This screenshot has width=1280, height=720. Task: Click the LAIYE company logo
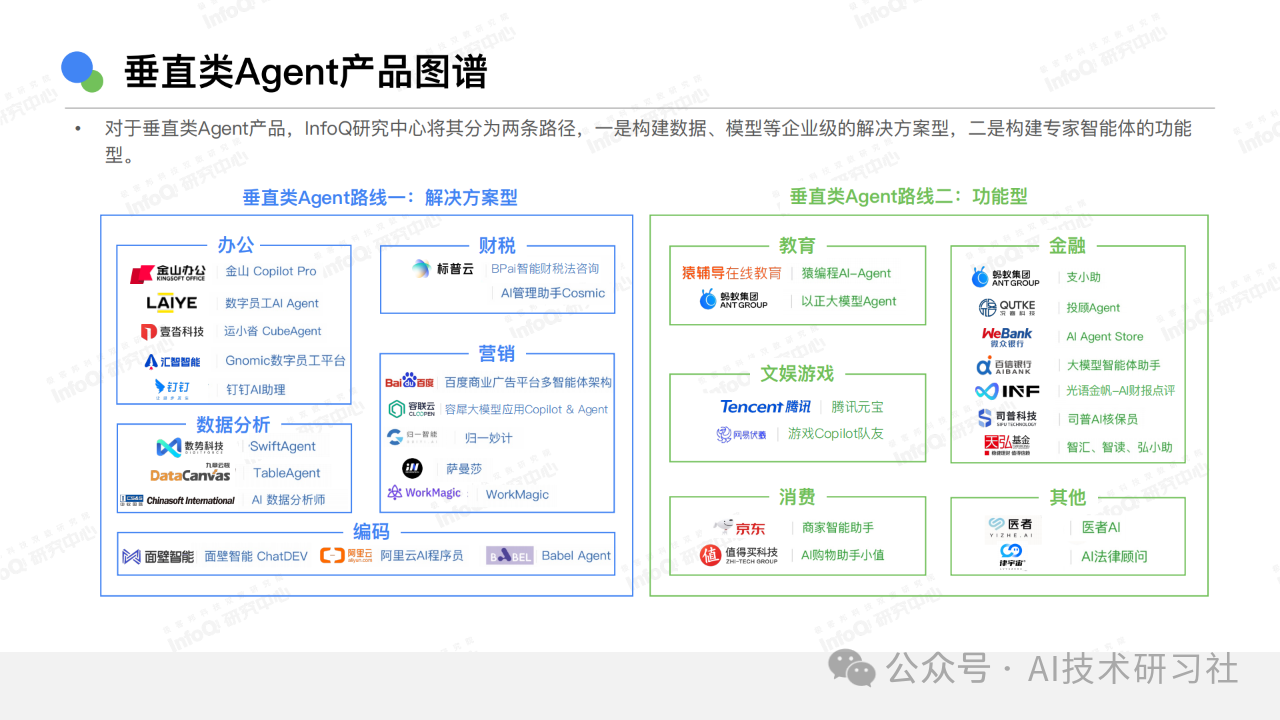coord(171,303)
